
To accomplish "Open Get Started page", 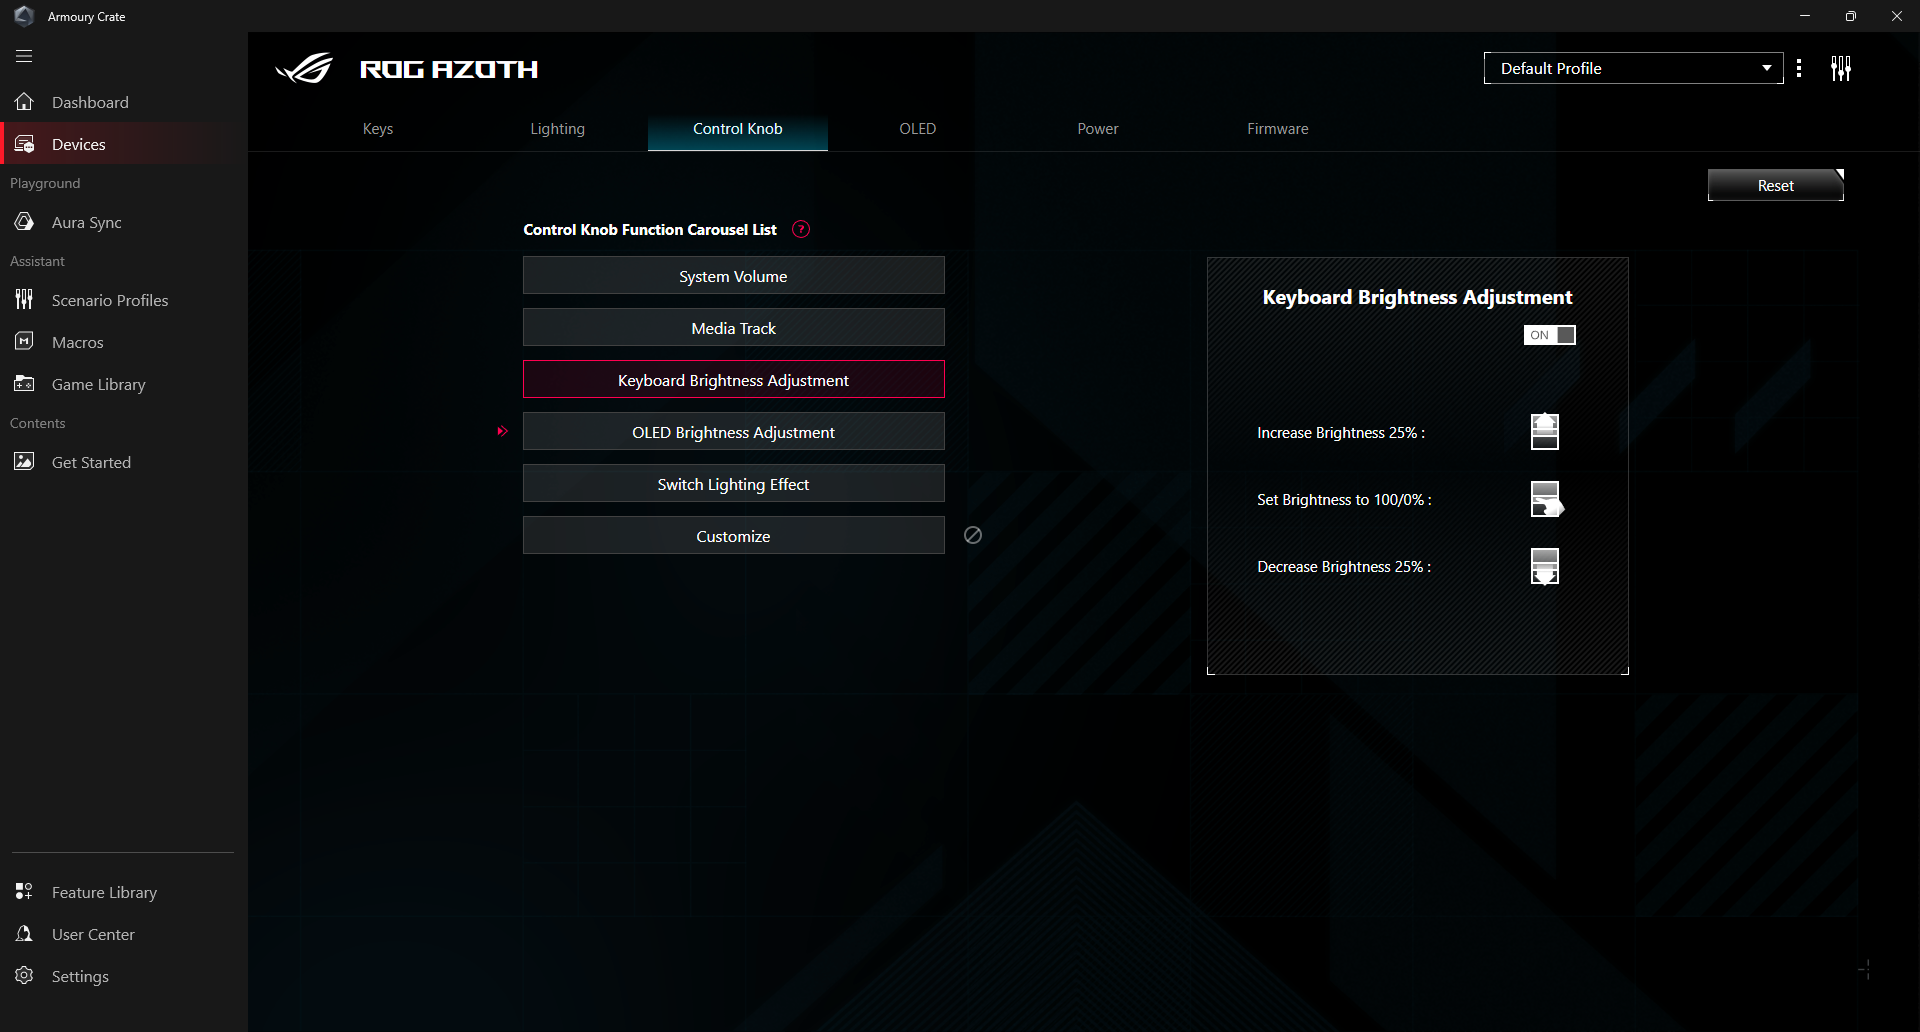I will [x=124, y=462].
